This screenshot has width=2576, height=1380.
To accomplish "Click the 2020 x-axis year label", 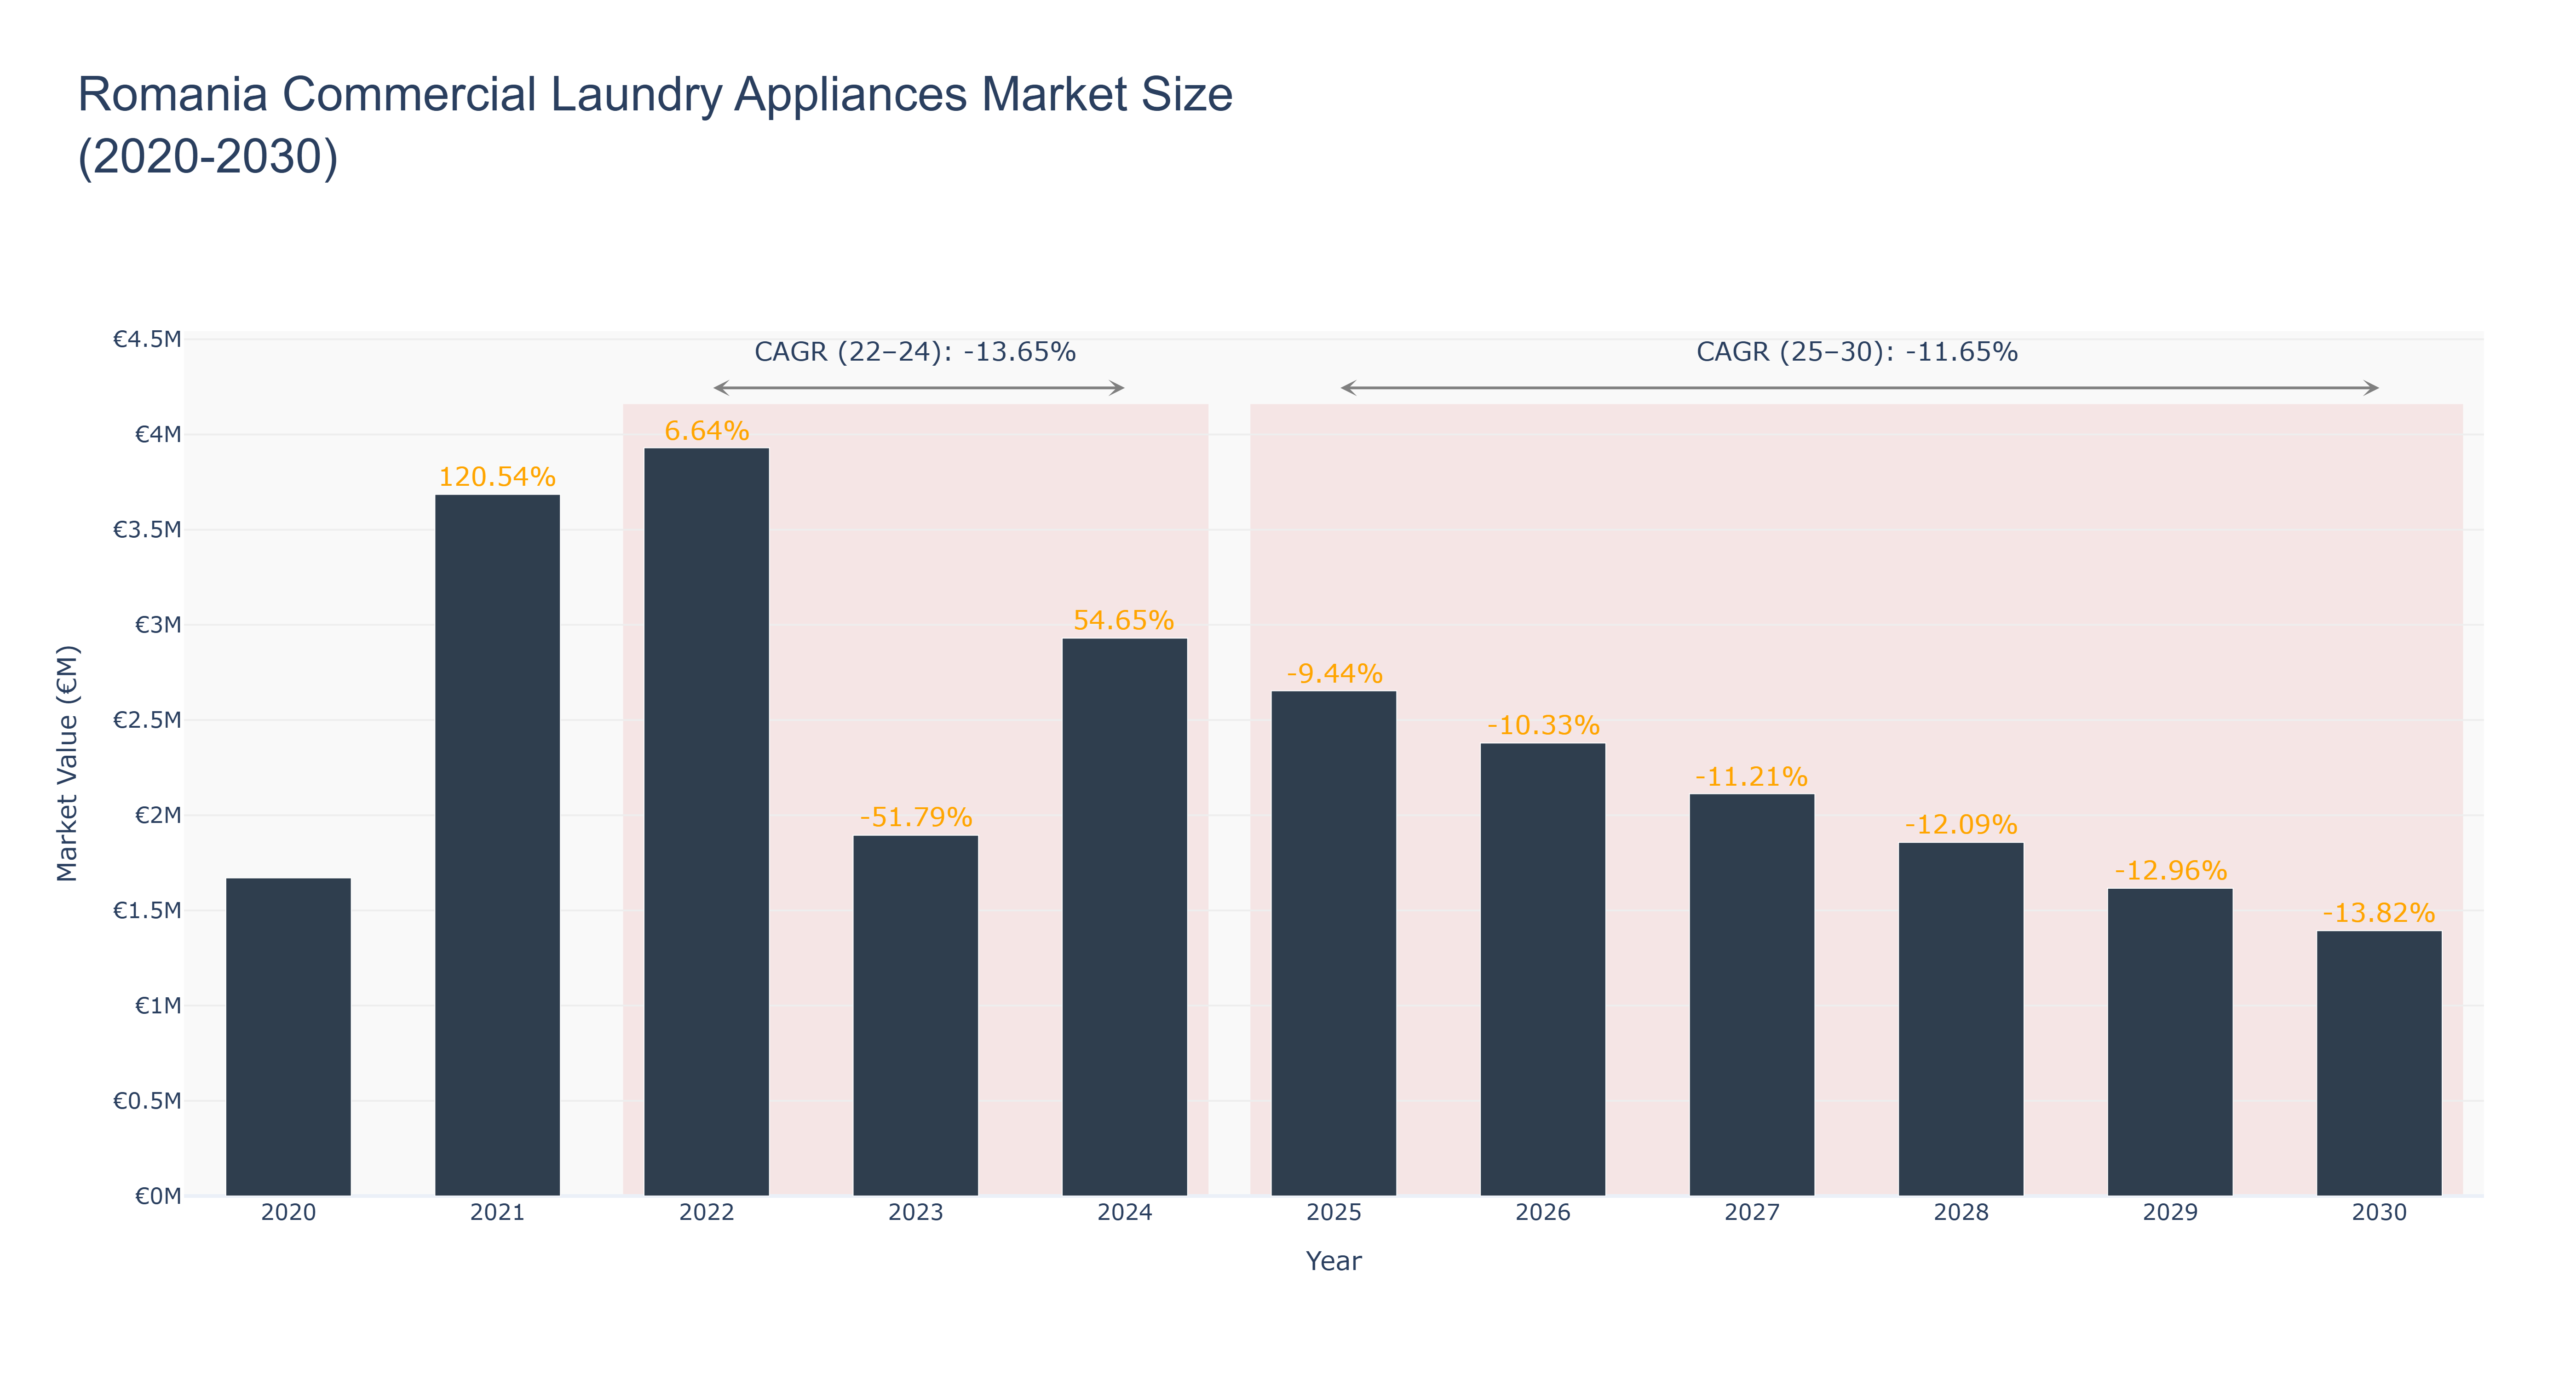I will (x=288, y=1213).
